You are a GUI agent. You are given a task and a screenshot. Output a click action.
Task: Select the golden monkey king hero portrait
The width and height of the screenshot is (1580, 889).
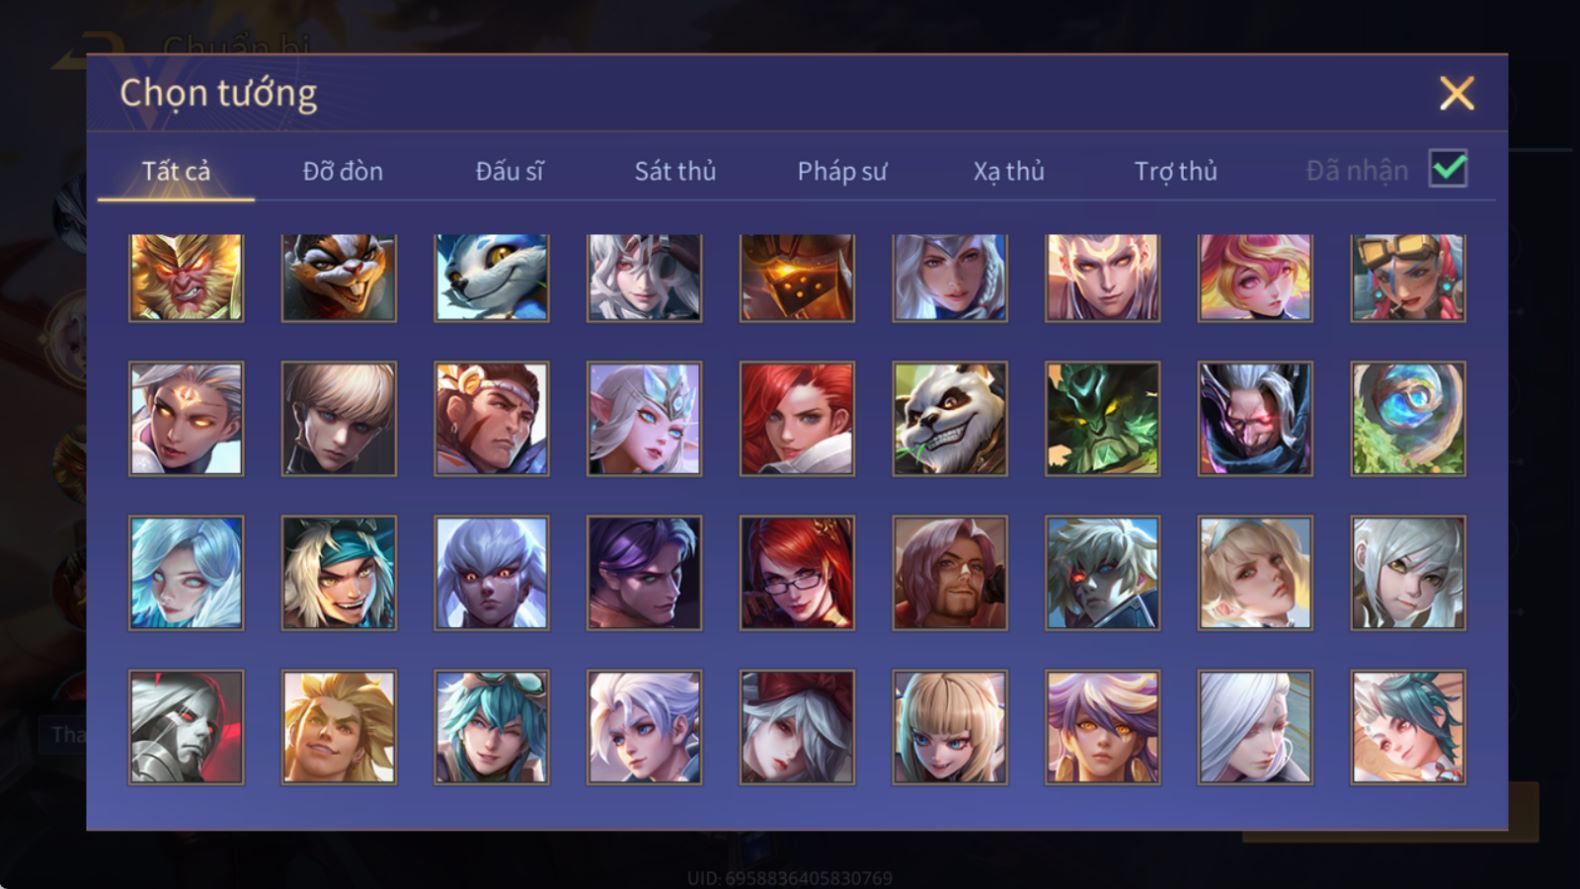186,278
